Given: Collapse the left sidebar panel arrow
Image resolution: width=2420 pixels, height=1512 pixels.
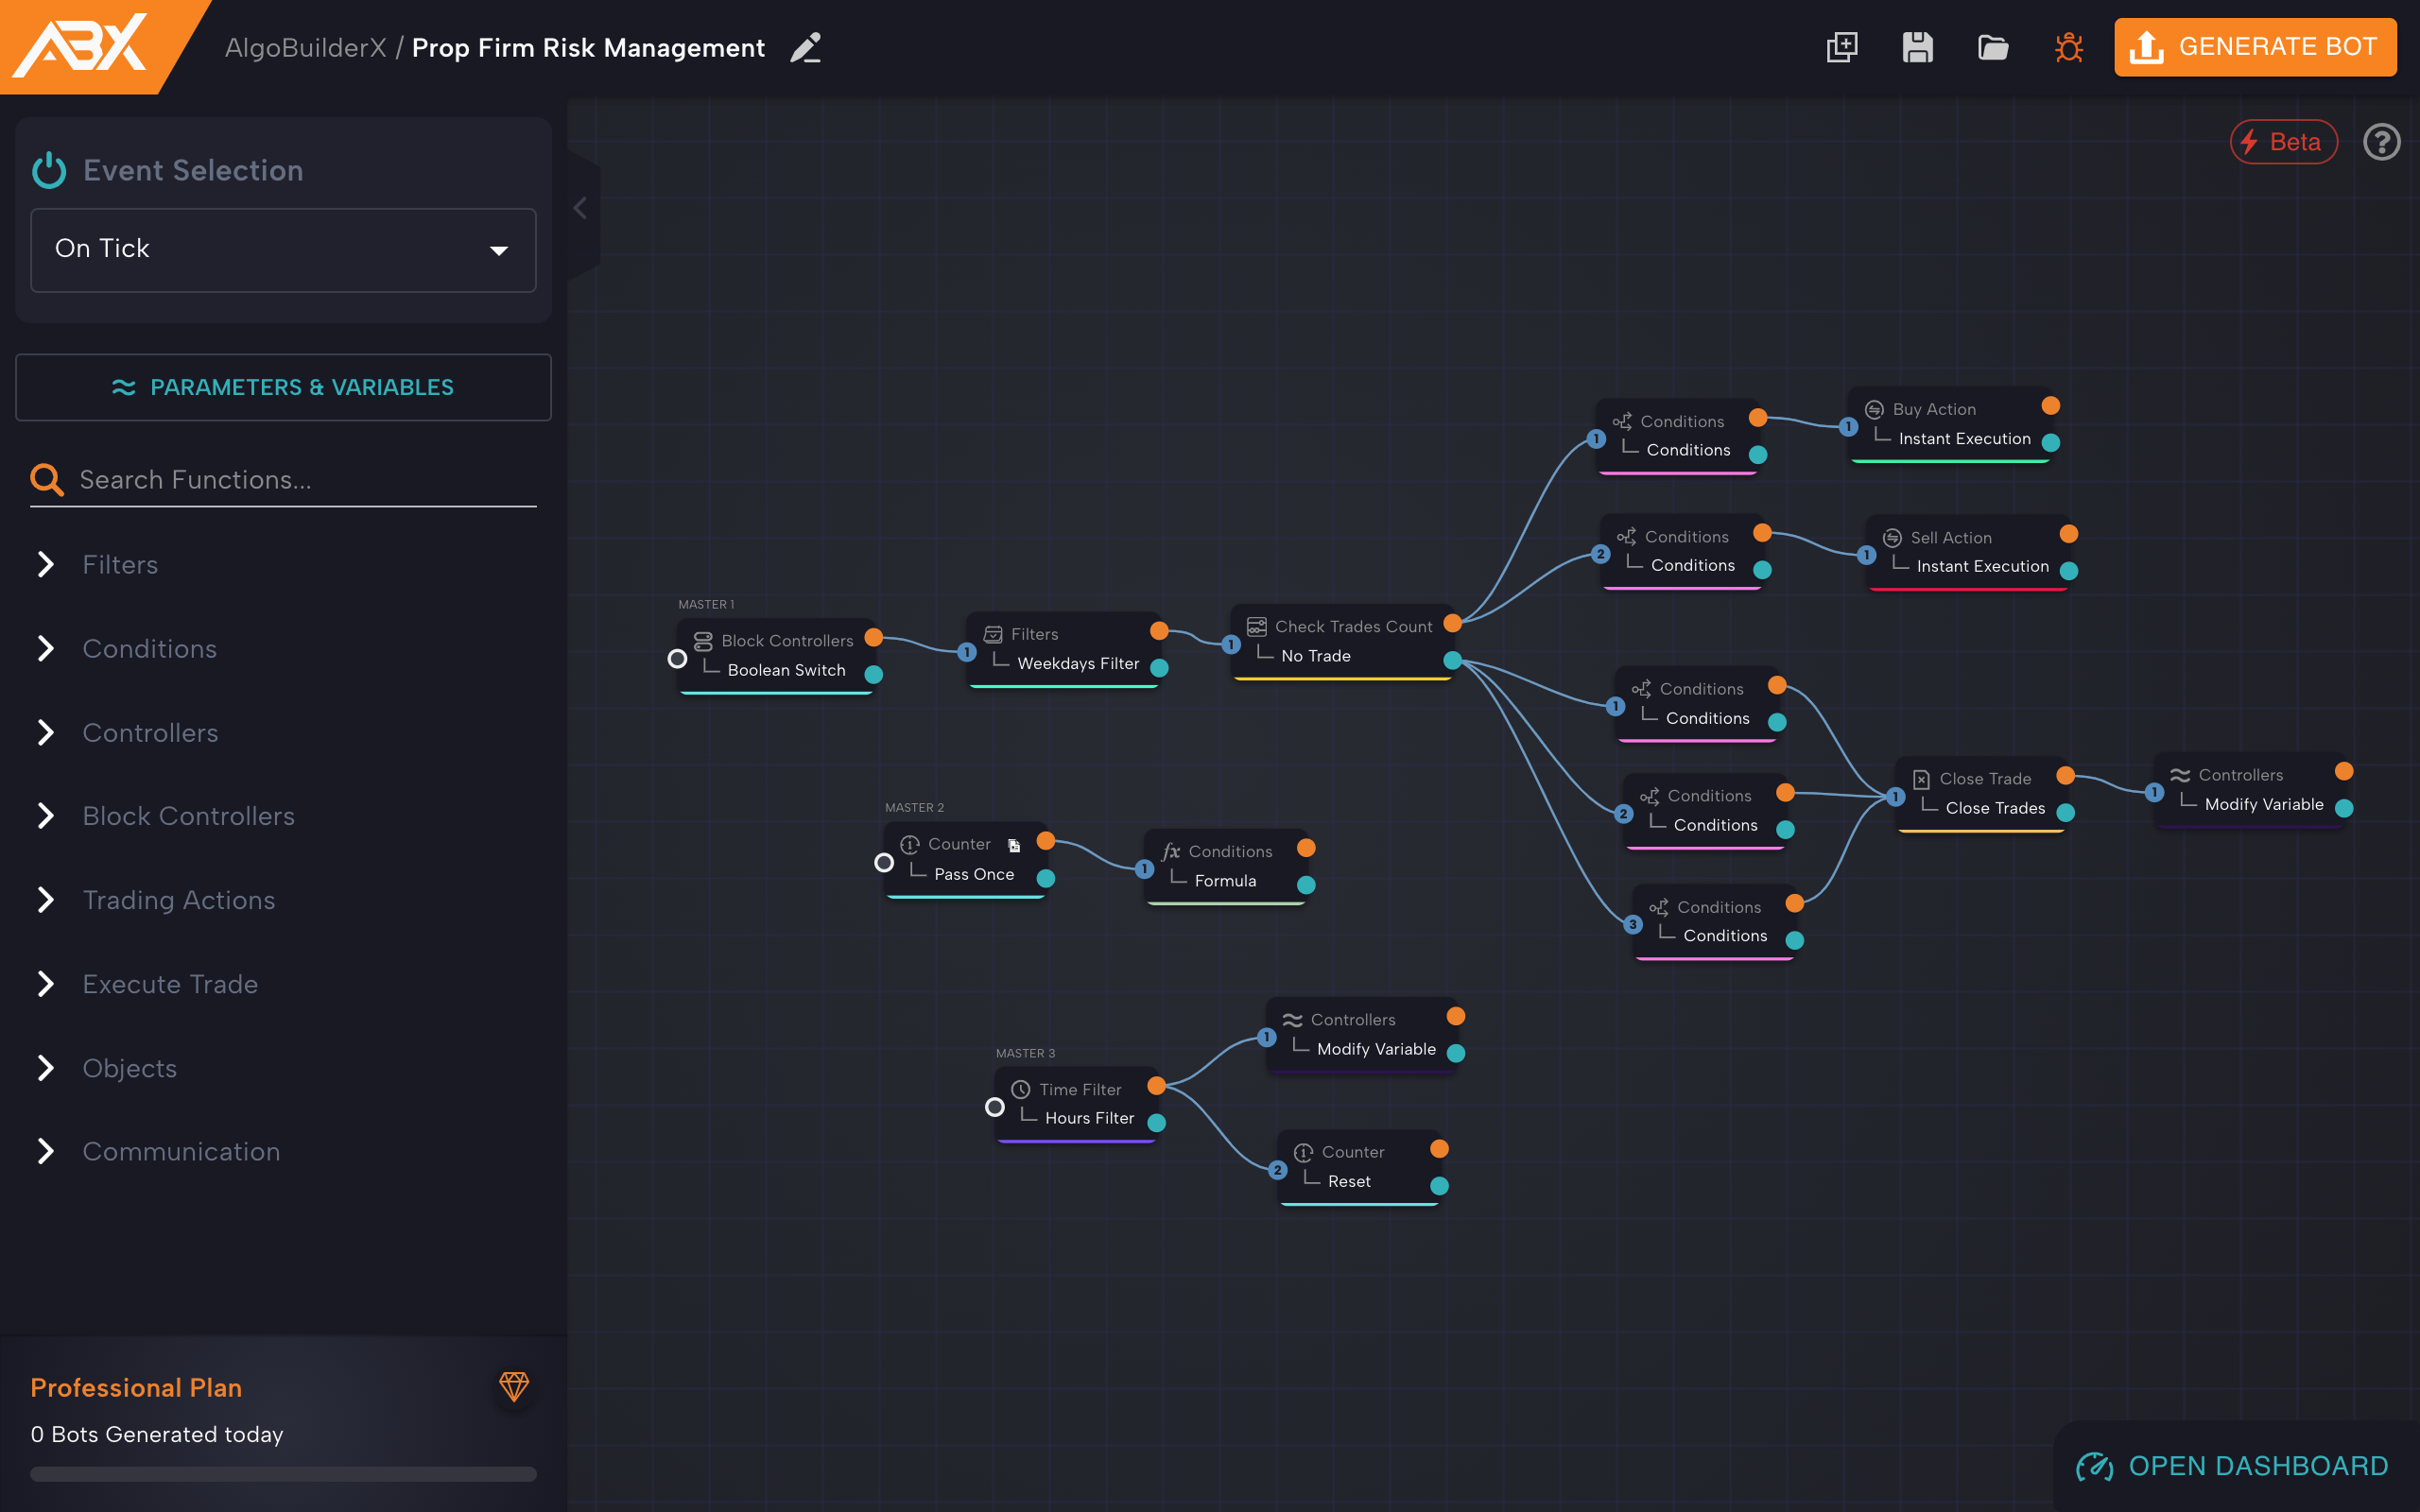Looking at the screenshot, I should point(581,208).
